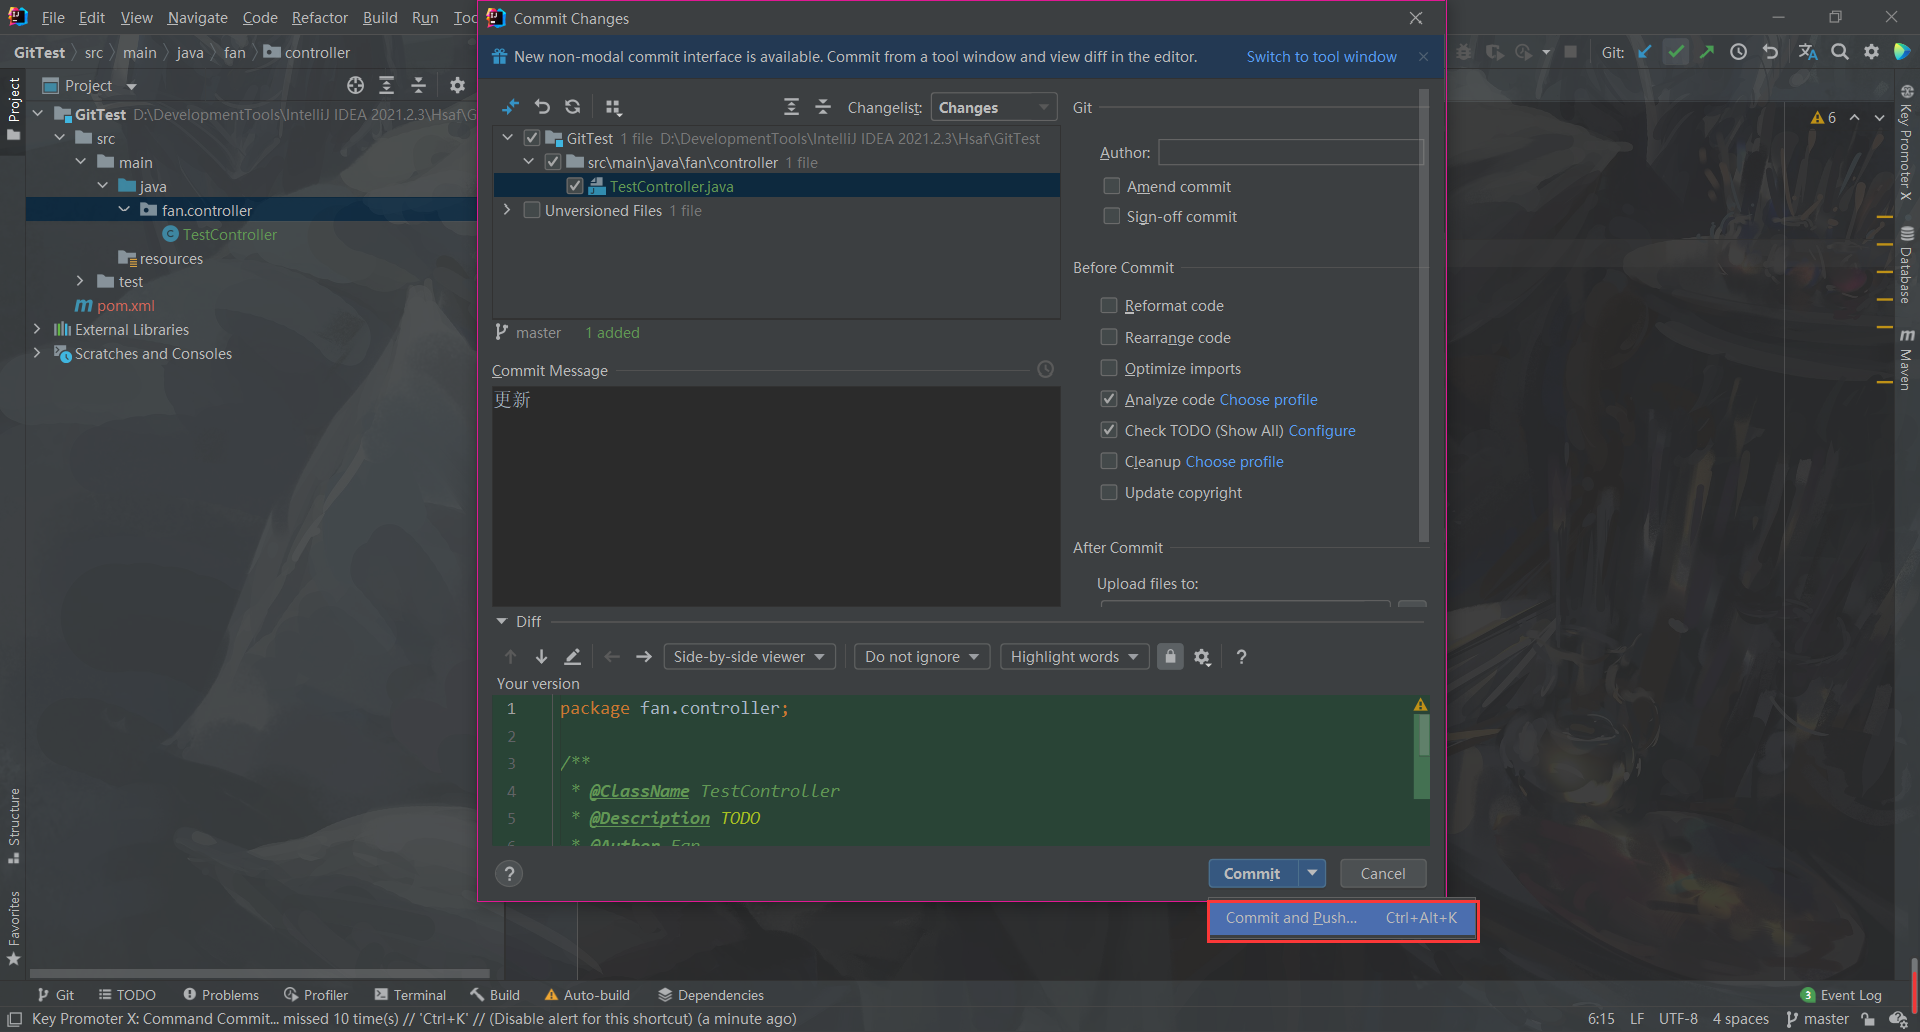Show Git history clock icon in the toolbar
Screen dimensions: 1920x1032
tap(1739, 52)
